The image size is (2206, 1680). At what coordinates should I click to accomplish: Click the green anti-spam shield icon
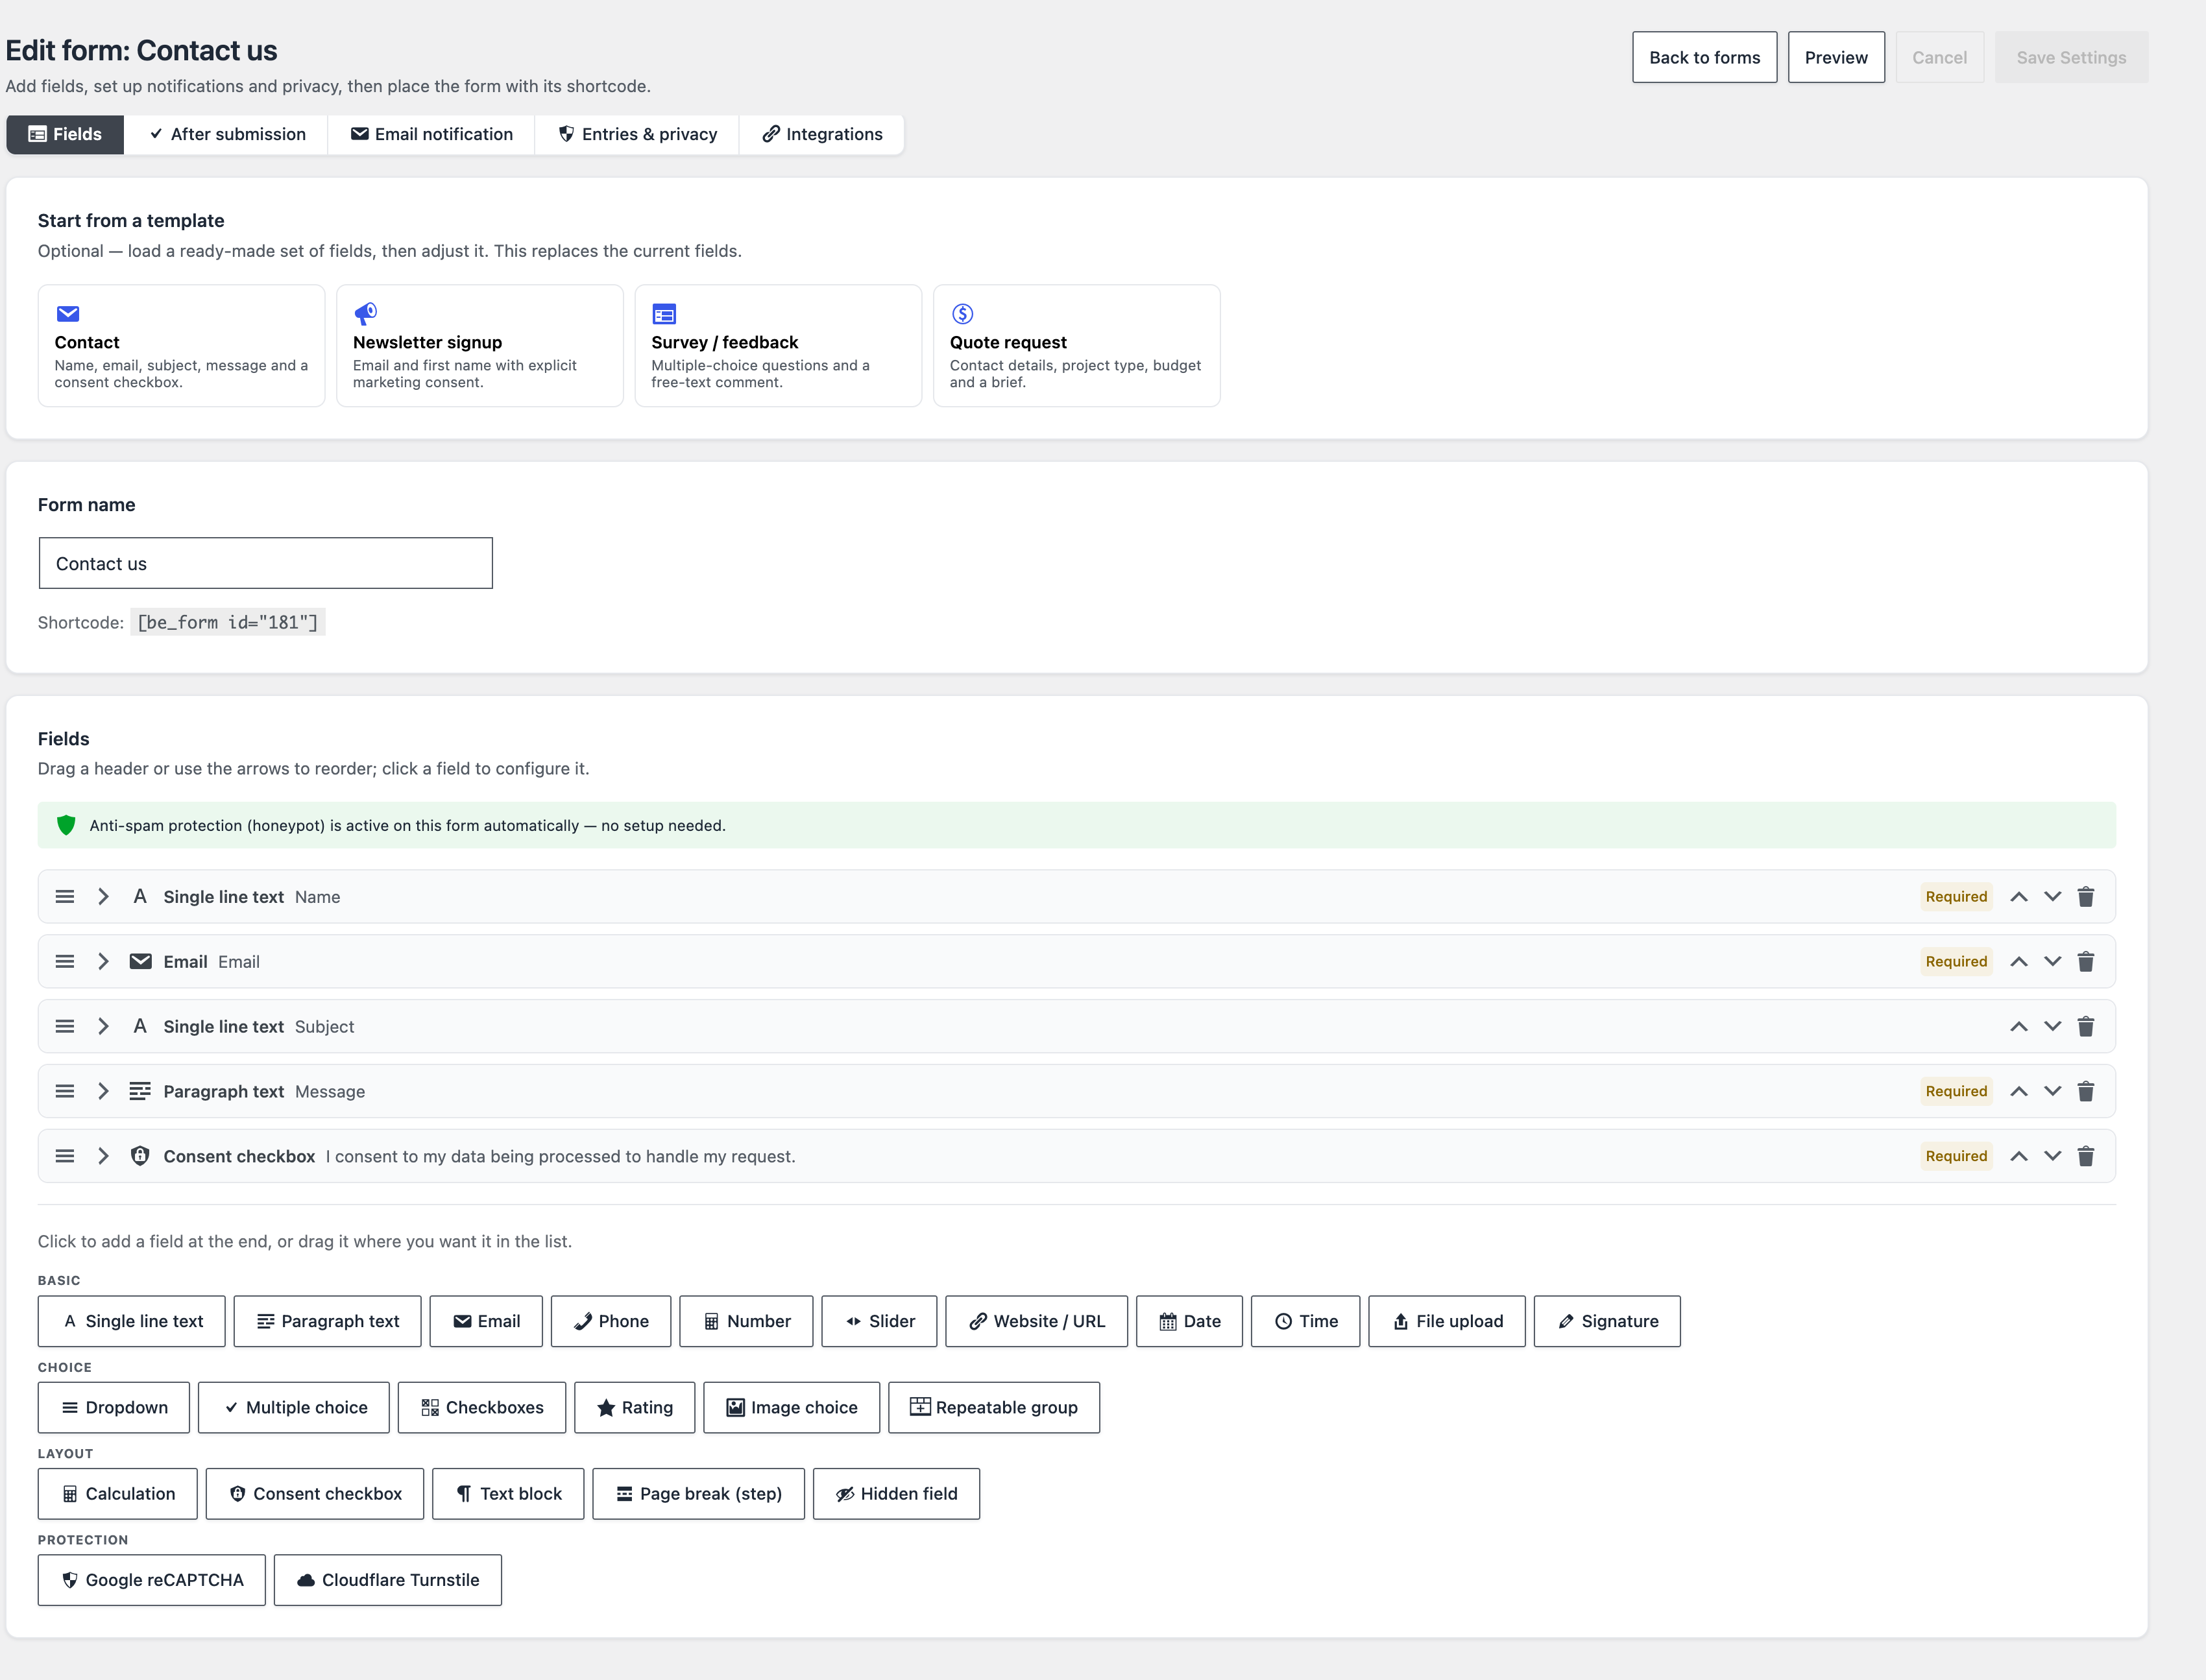[66, 826]
